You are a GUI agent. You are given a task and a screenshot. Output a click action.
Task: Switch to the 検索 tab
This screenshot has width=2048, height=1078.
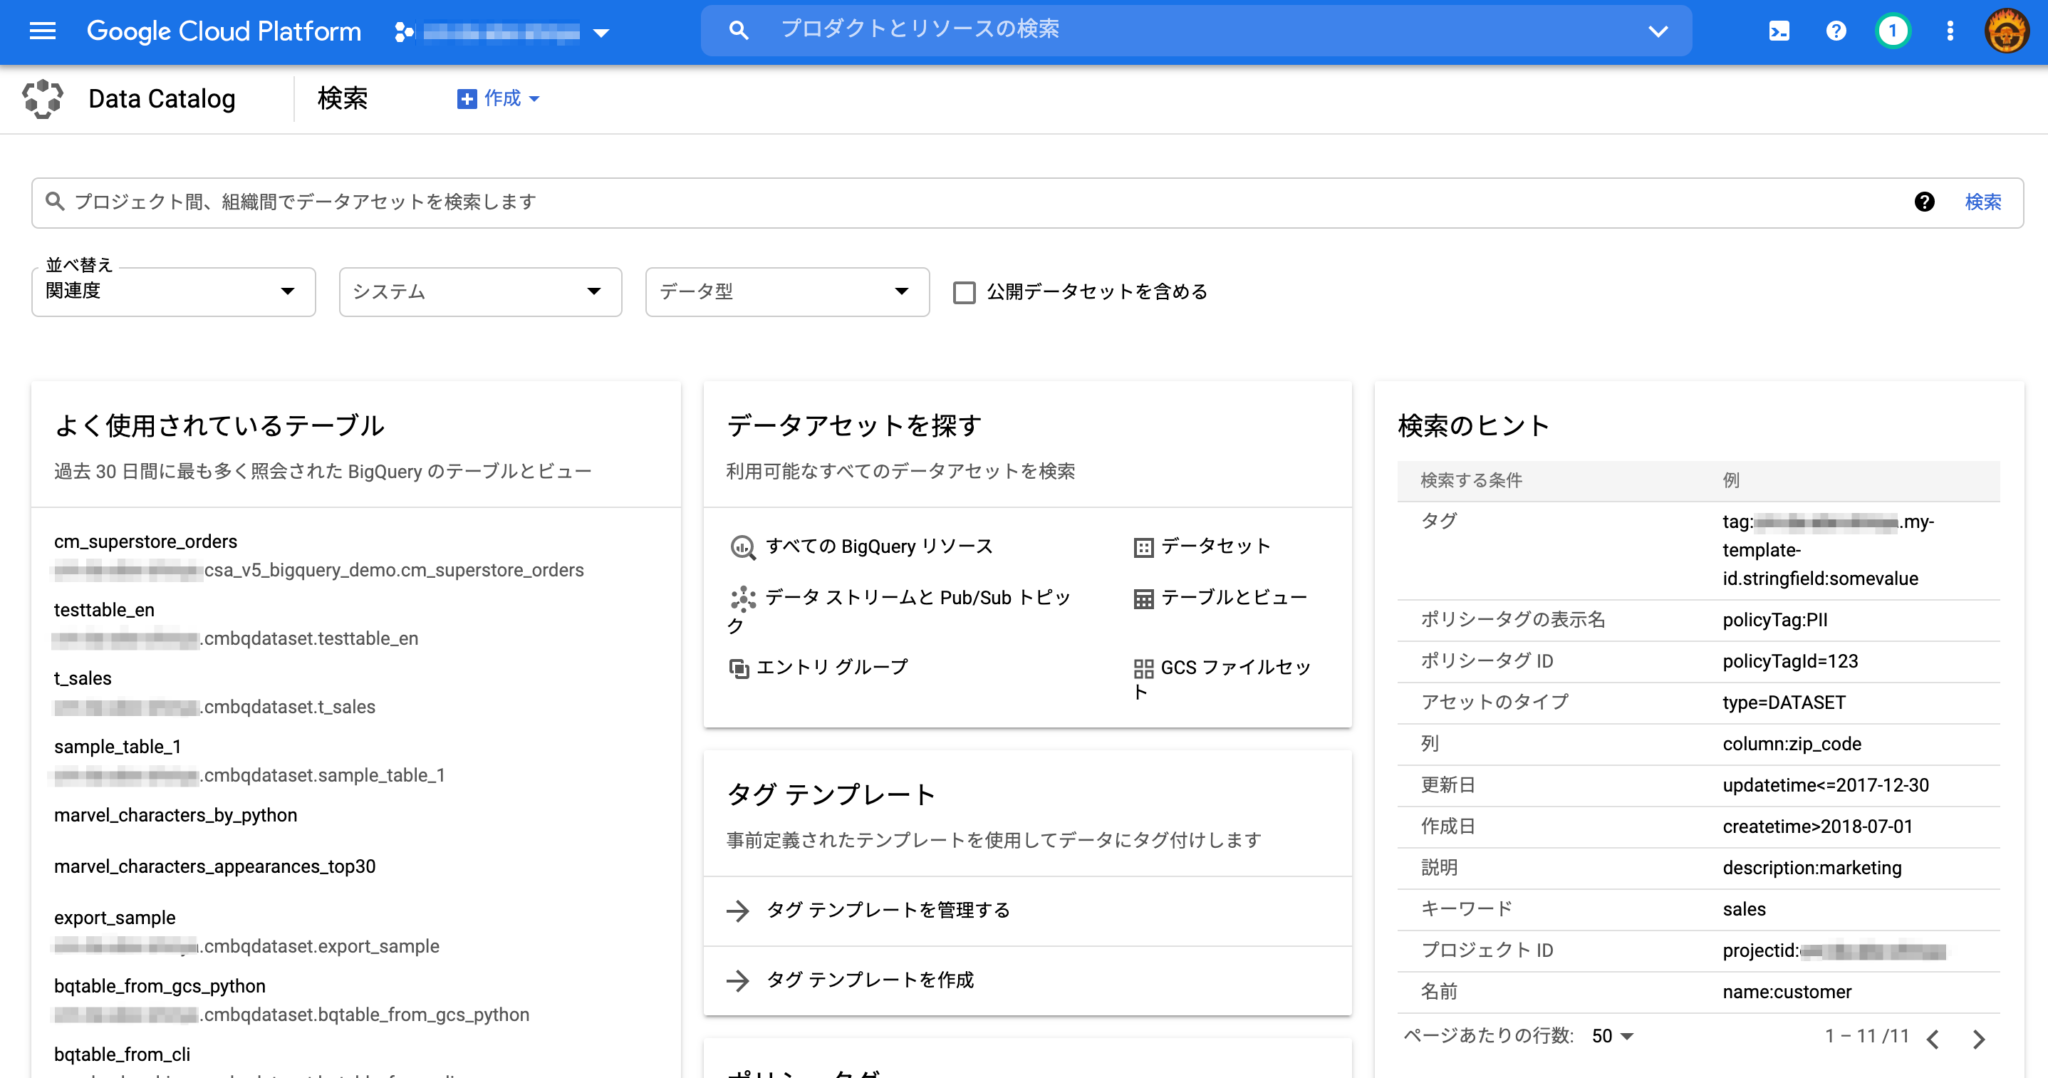(x=342, y=98)
